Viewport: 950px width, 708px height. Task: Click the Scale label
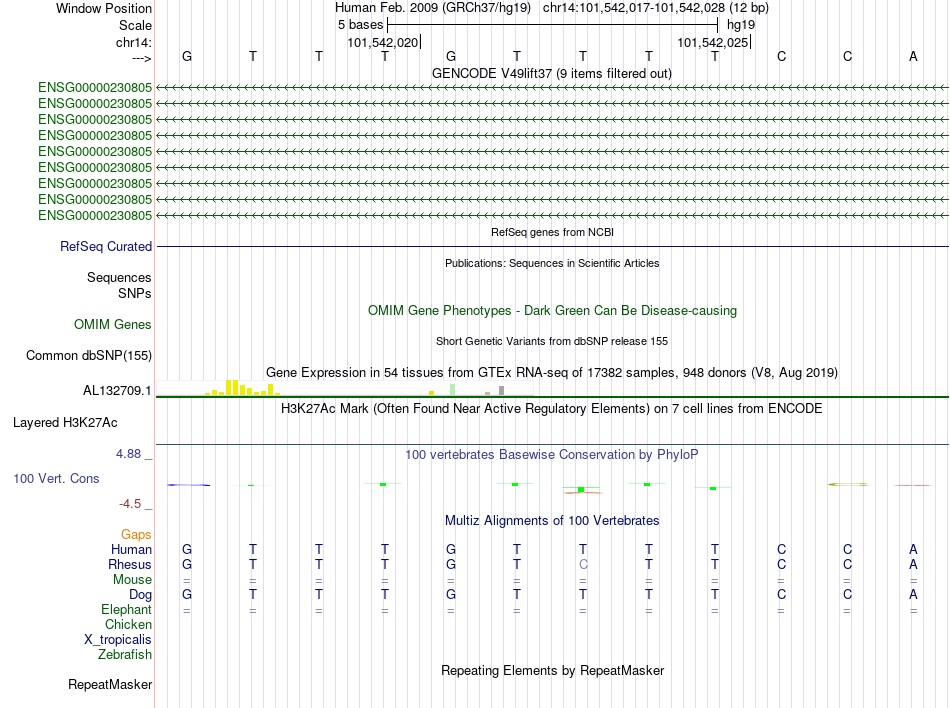[x=135, y=25]
